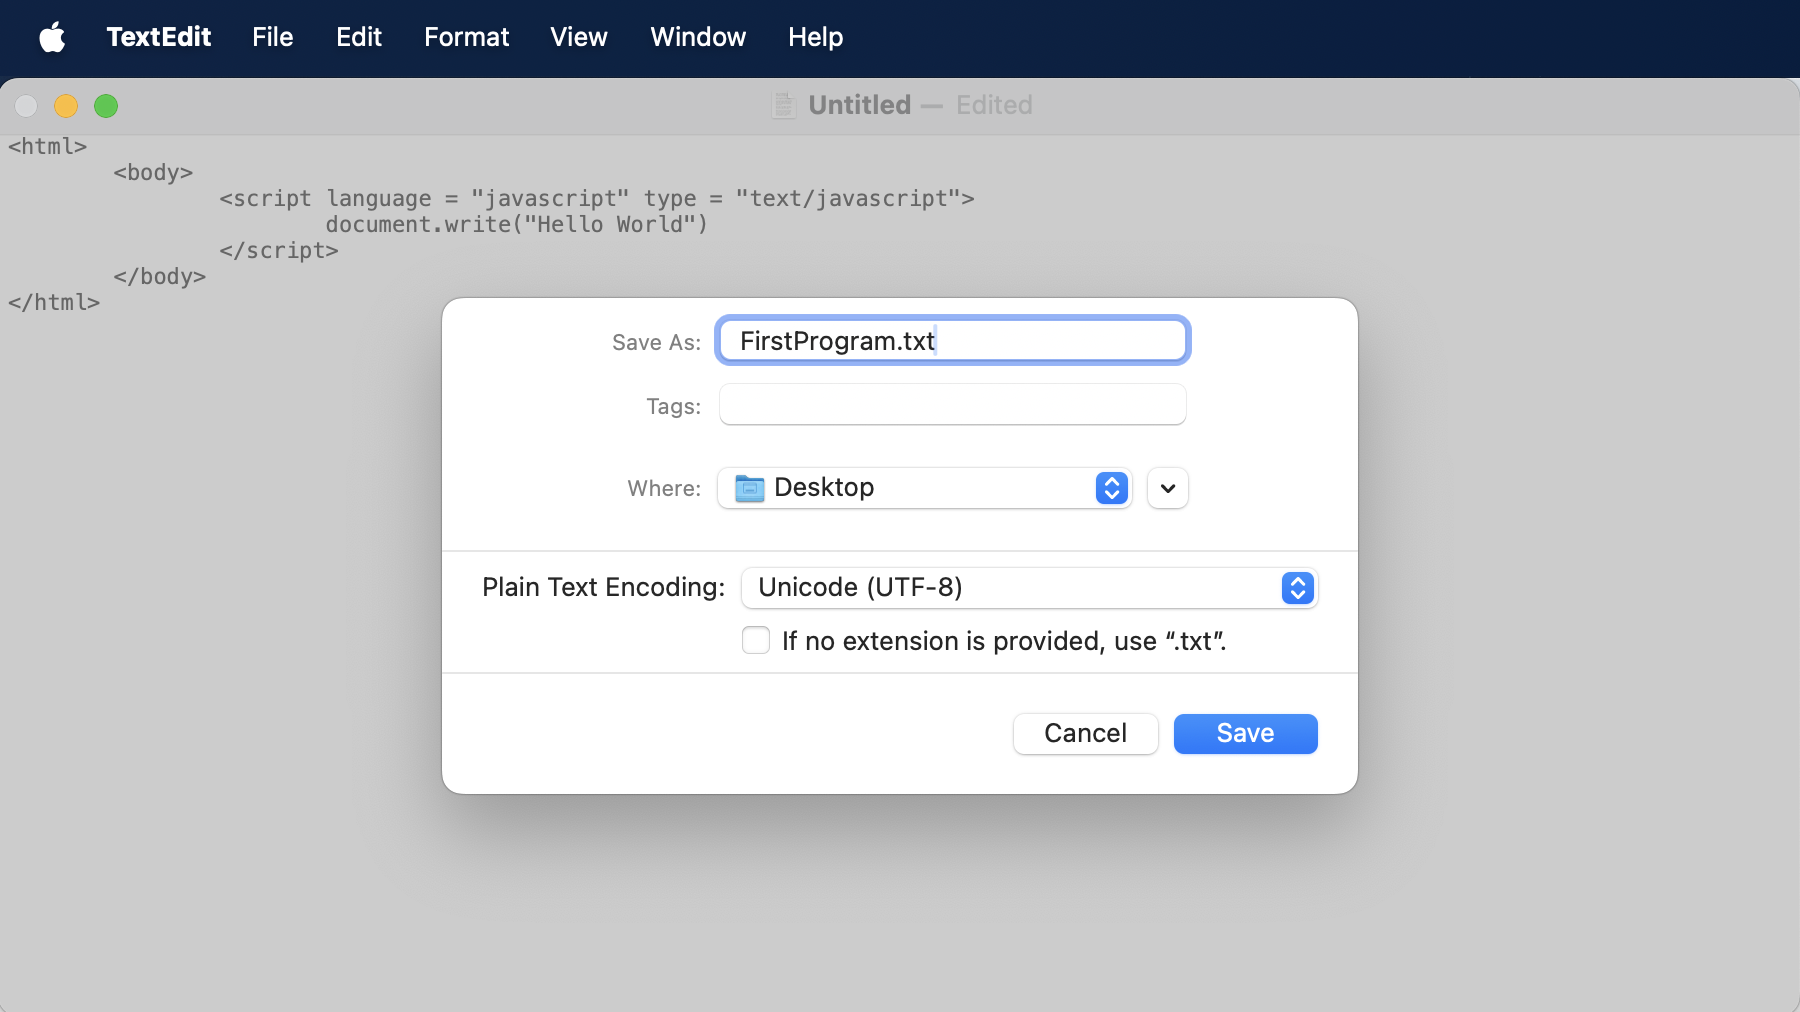Open the TextEdit application menu
Screen dimensions: 1800x1012
[x=158, y=37]
